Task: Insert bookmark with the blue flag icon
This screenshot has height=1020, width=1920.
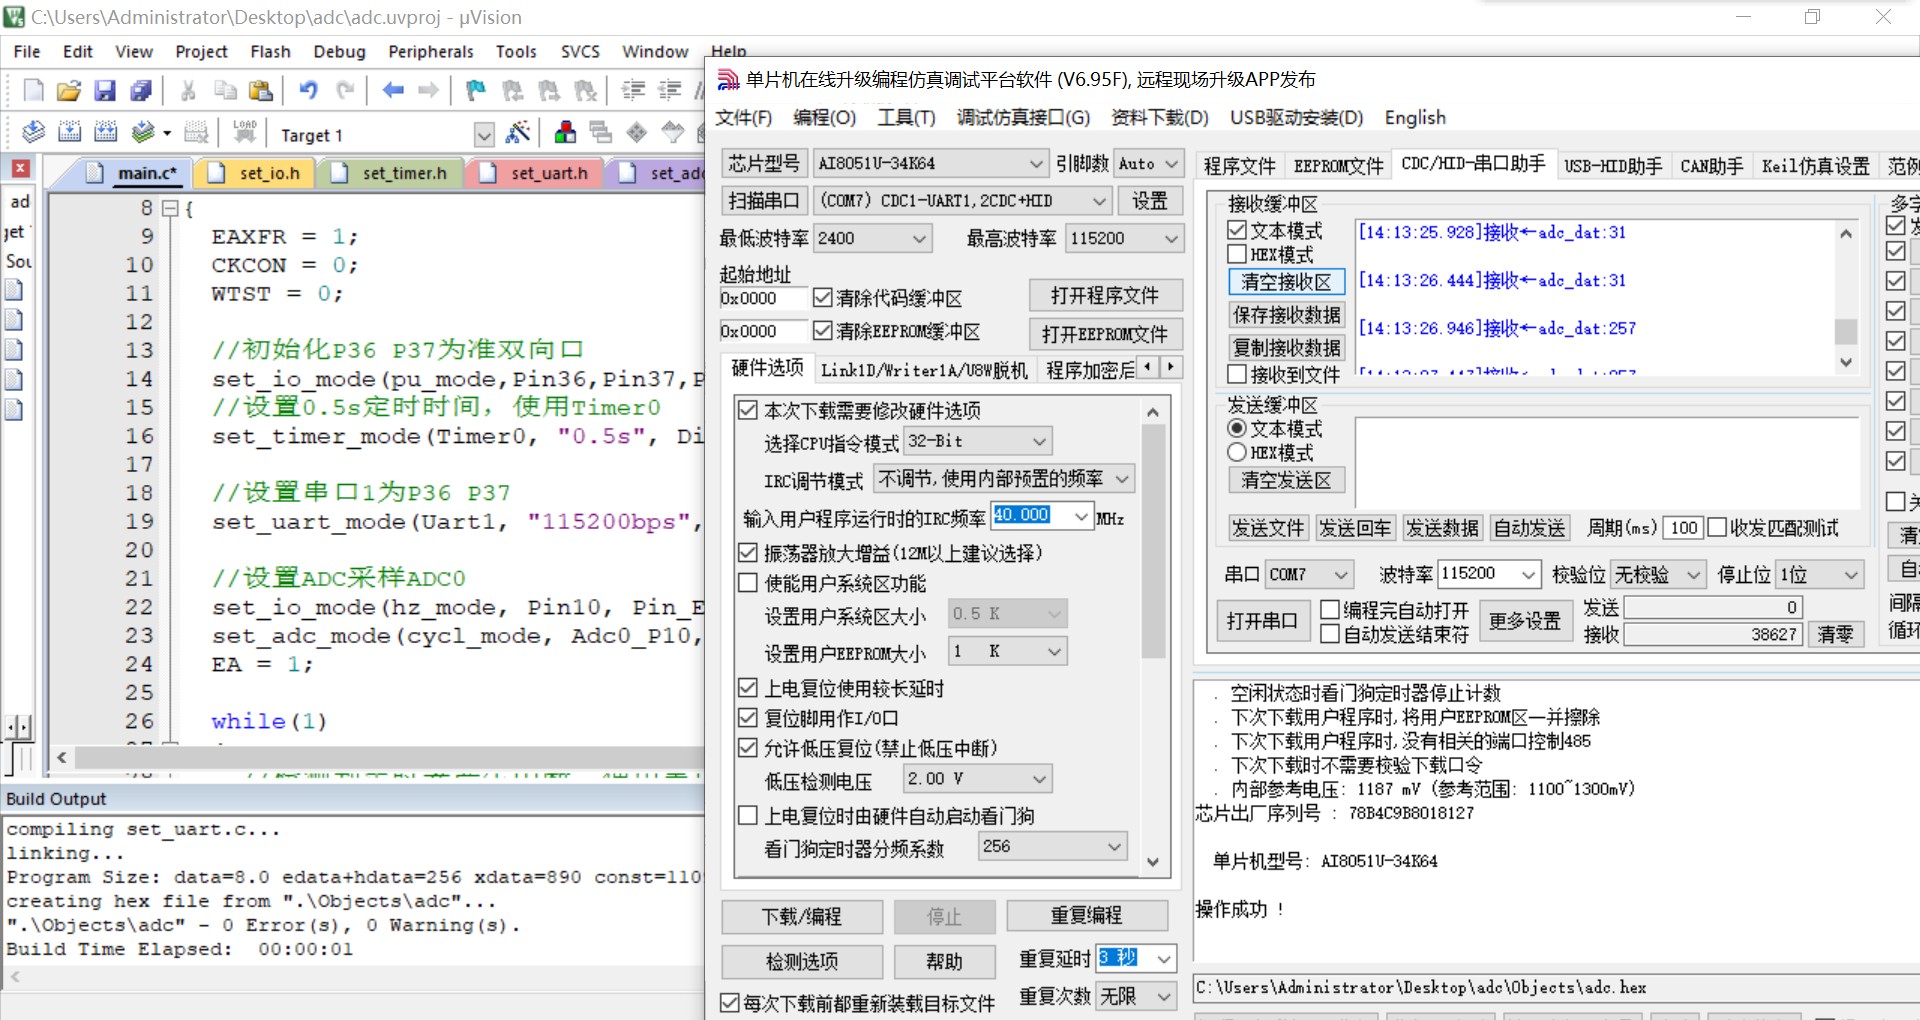Action: [476, 91]
